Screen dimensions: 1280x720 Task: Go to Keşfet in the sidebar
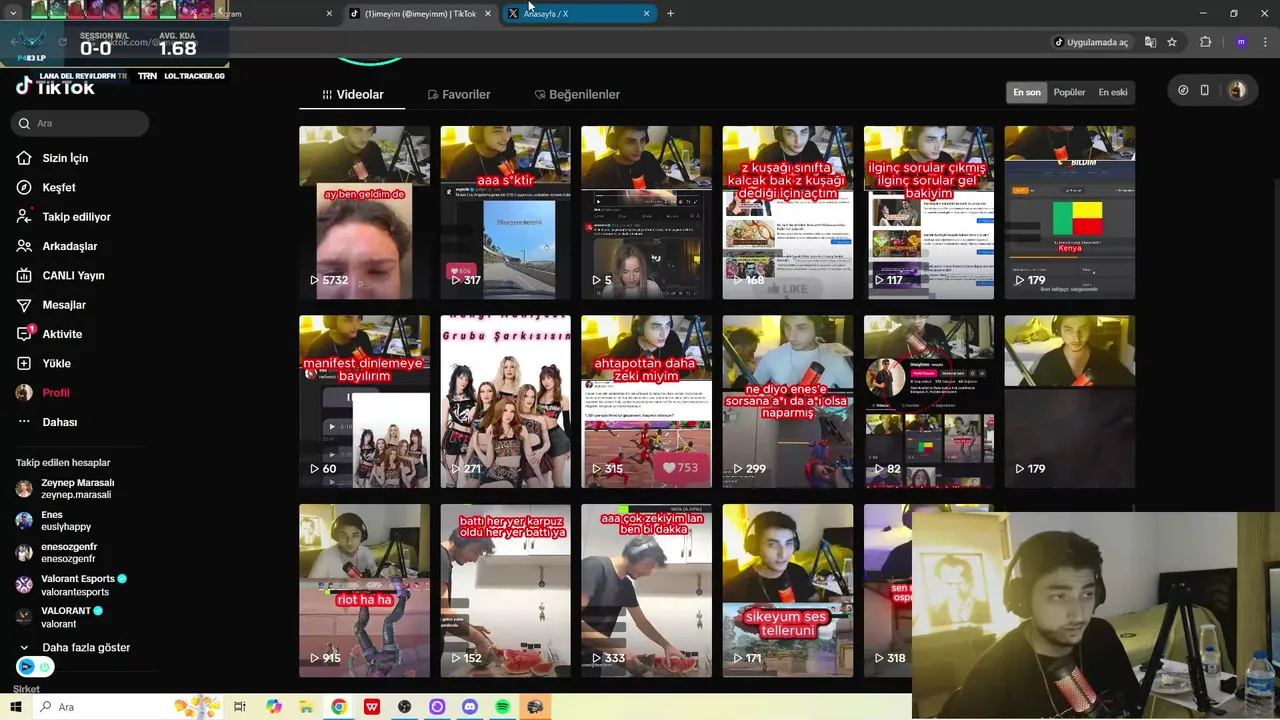[58, 187]
